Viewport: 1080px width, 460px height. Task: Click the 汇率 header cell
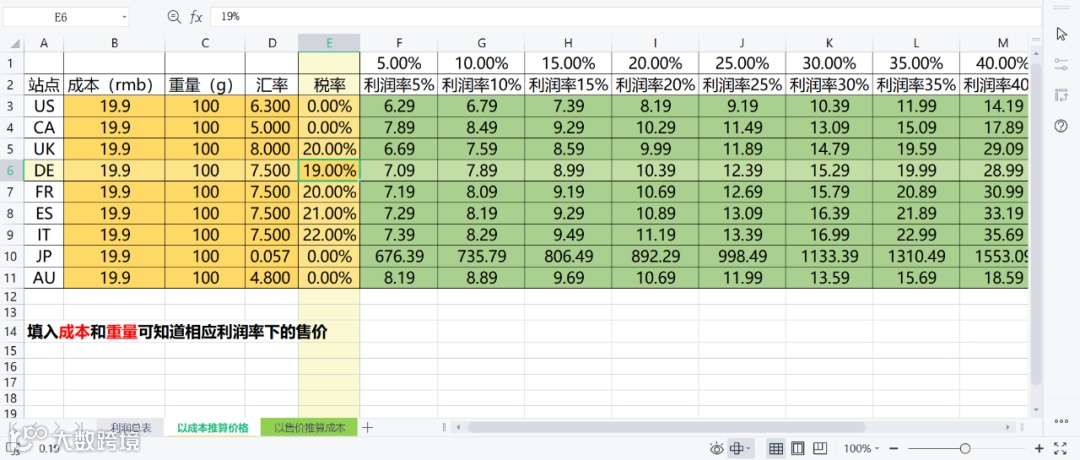pyautogui.click(x=272, y=85)
